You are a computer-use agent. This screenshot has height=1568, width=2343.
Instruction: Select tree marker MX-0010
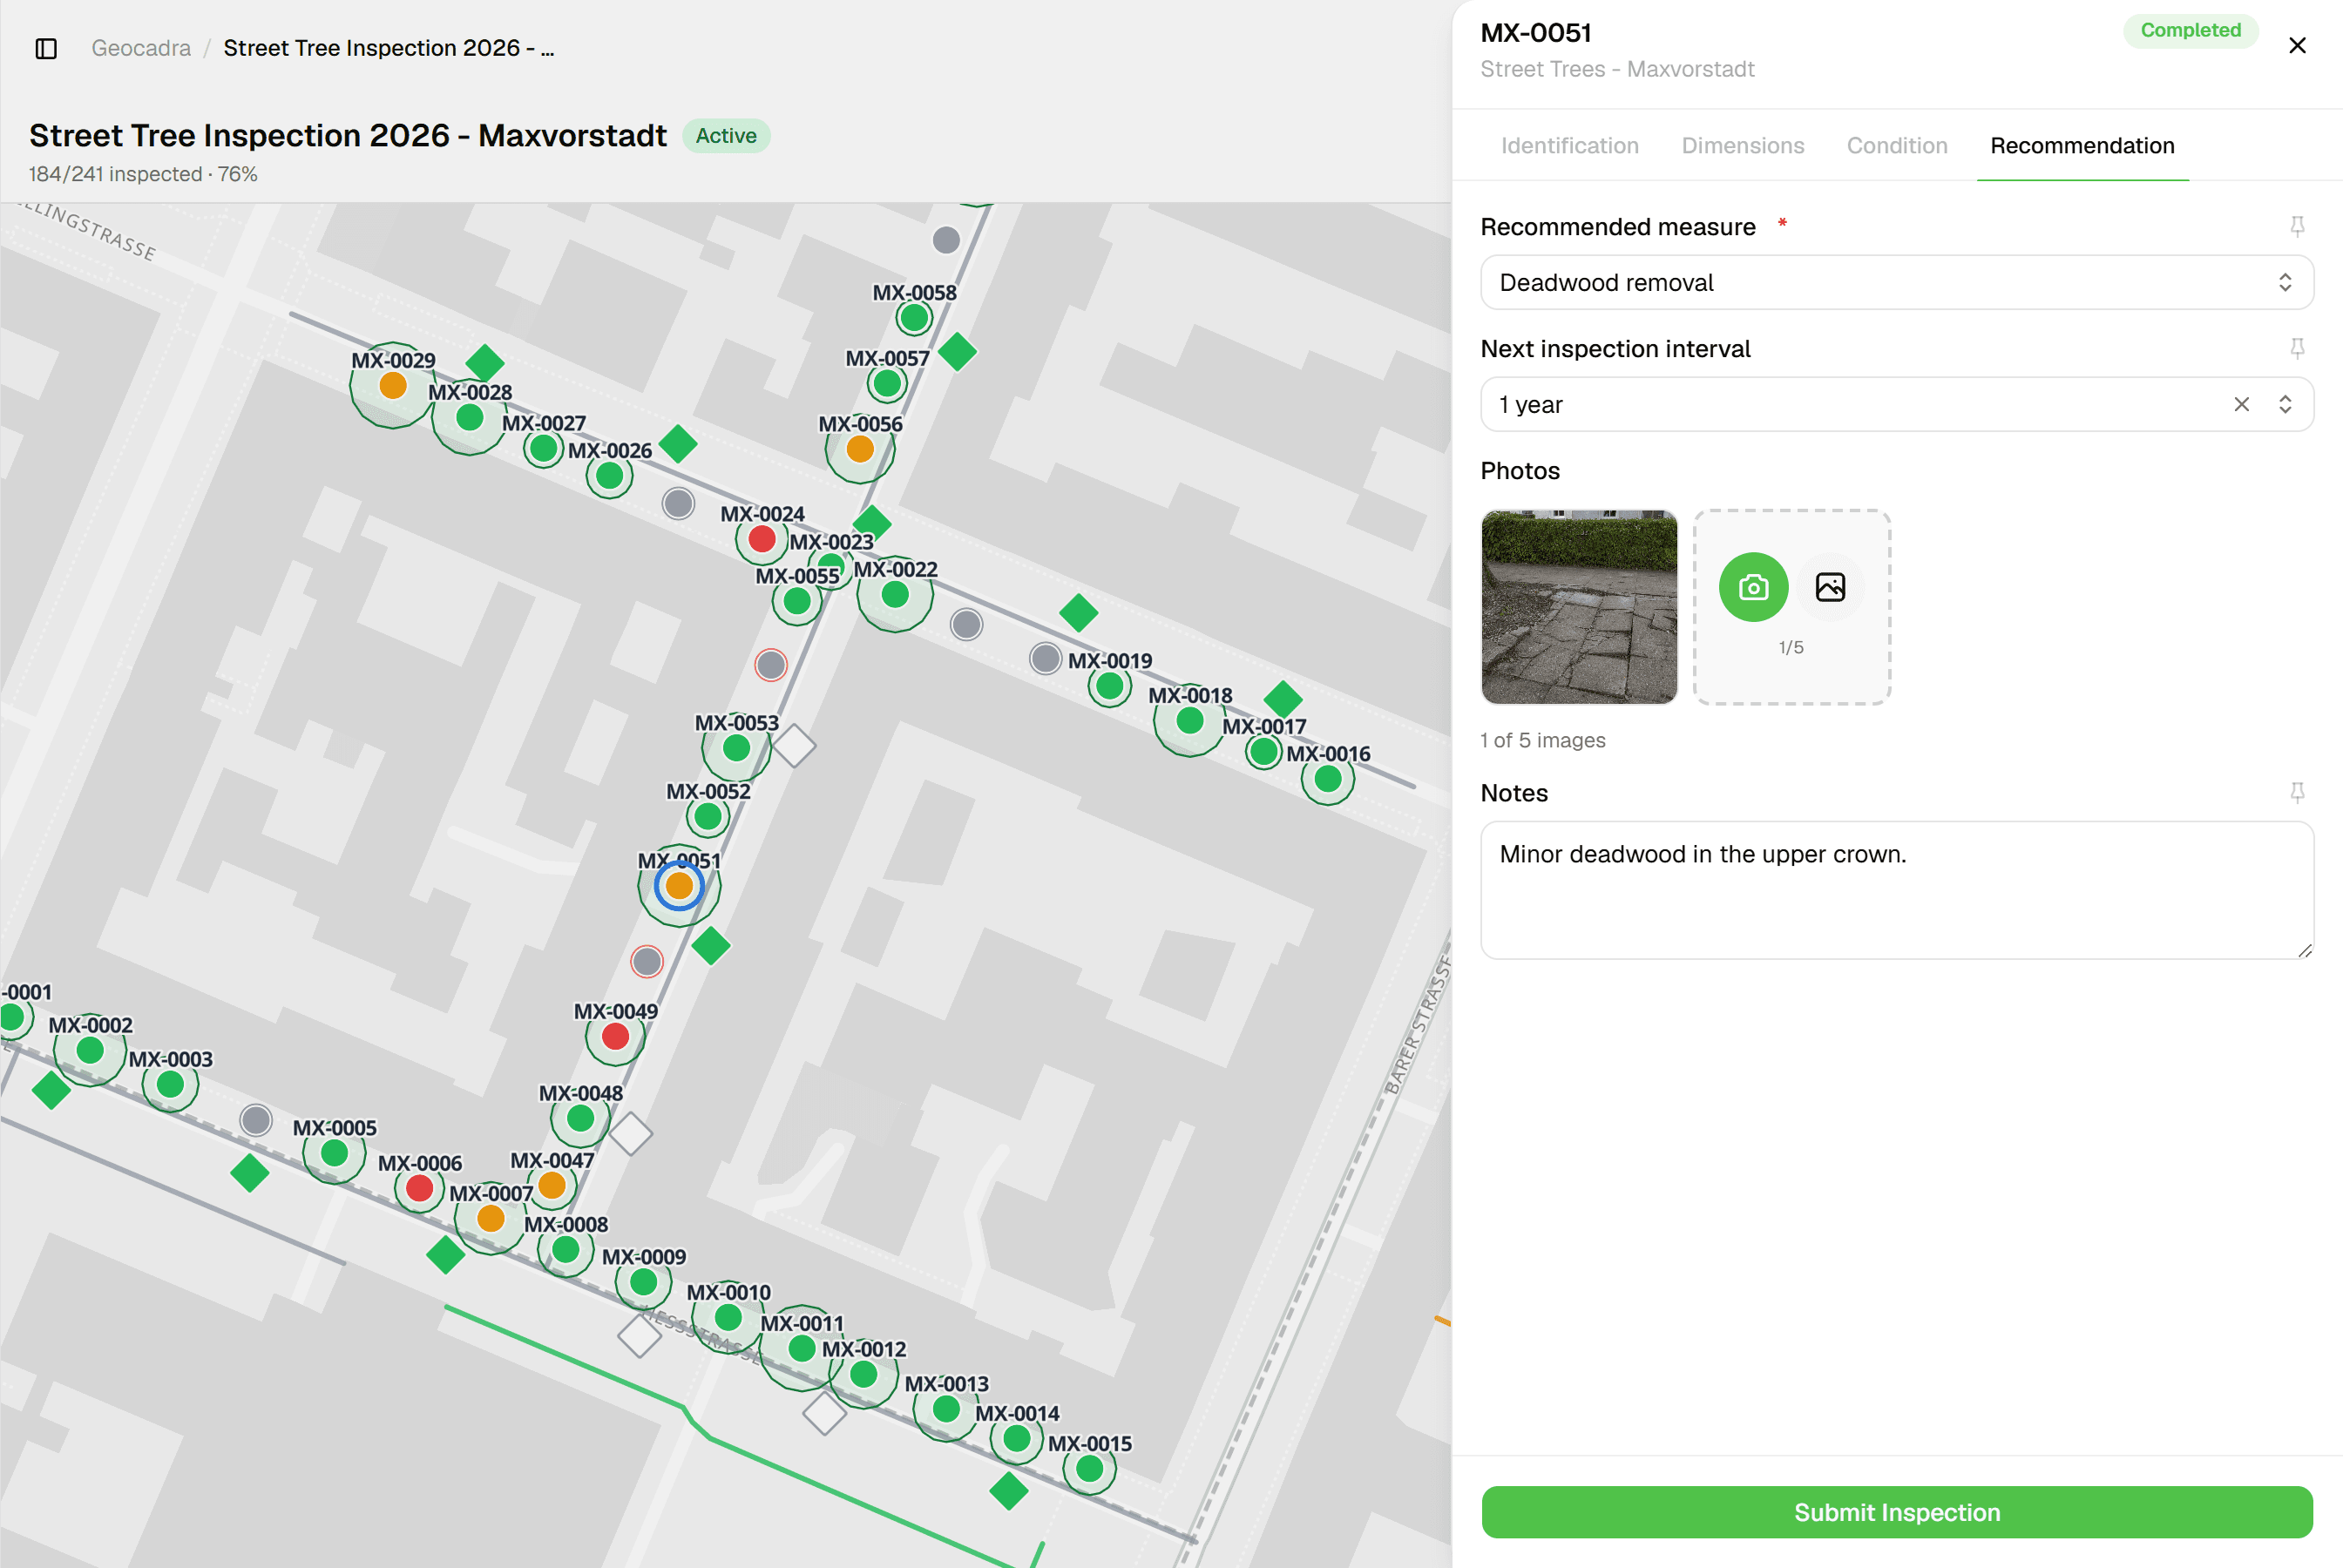coord(728,1318)
